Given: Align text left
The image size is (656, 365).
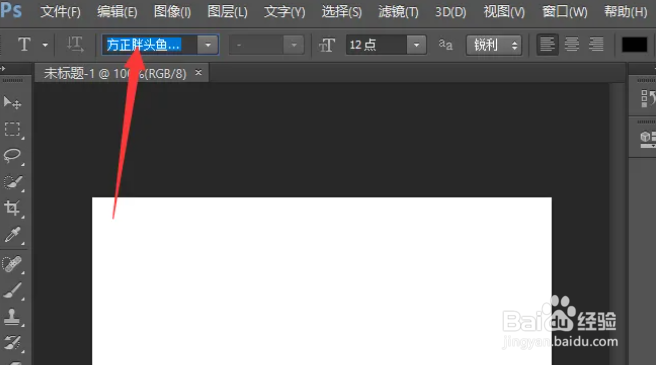Looking at the screenshot, I should [x=547, y=44].
